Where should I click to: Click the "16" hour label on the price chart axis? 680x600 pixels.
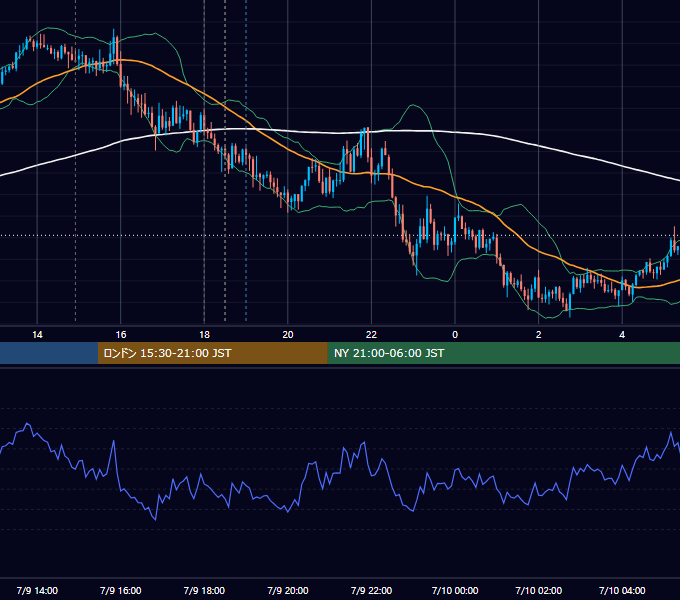(x=121, y=335)
